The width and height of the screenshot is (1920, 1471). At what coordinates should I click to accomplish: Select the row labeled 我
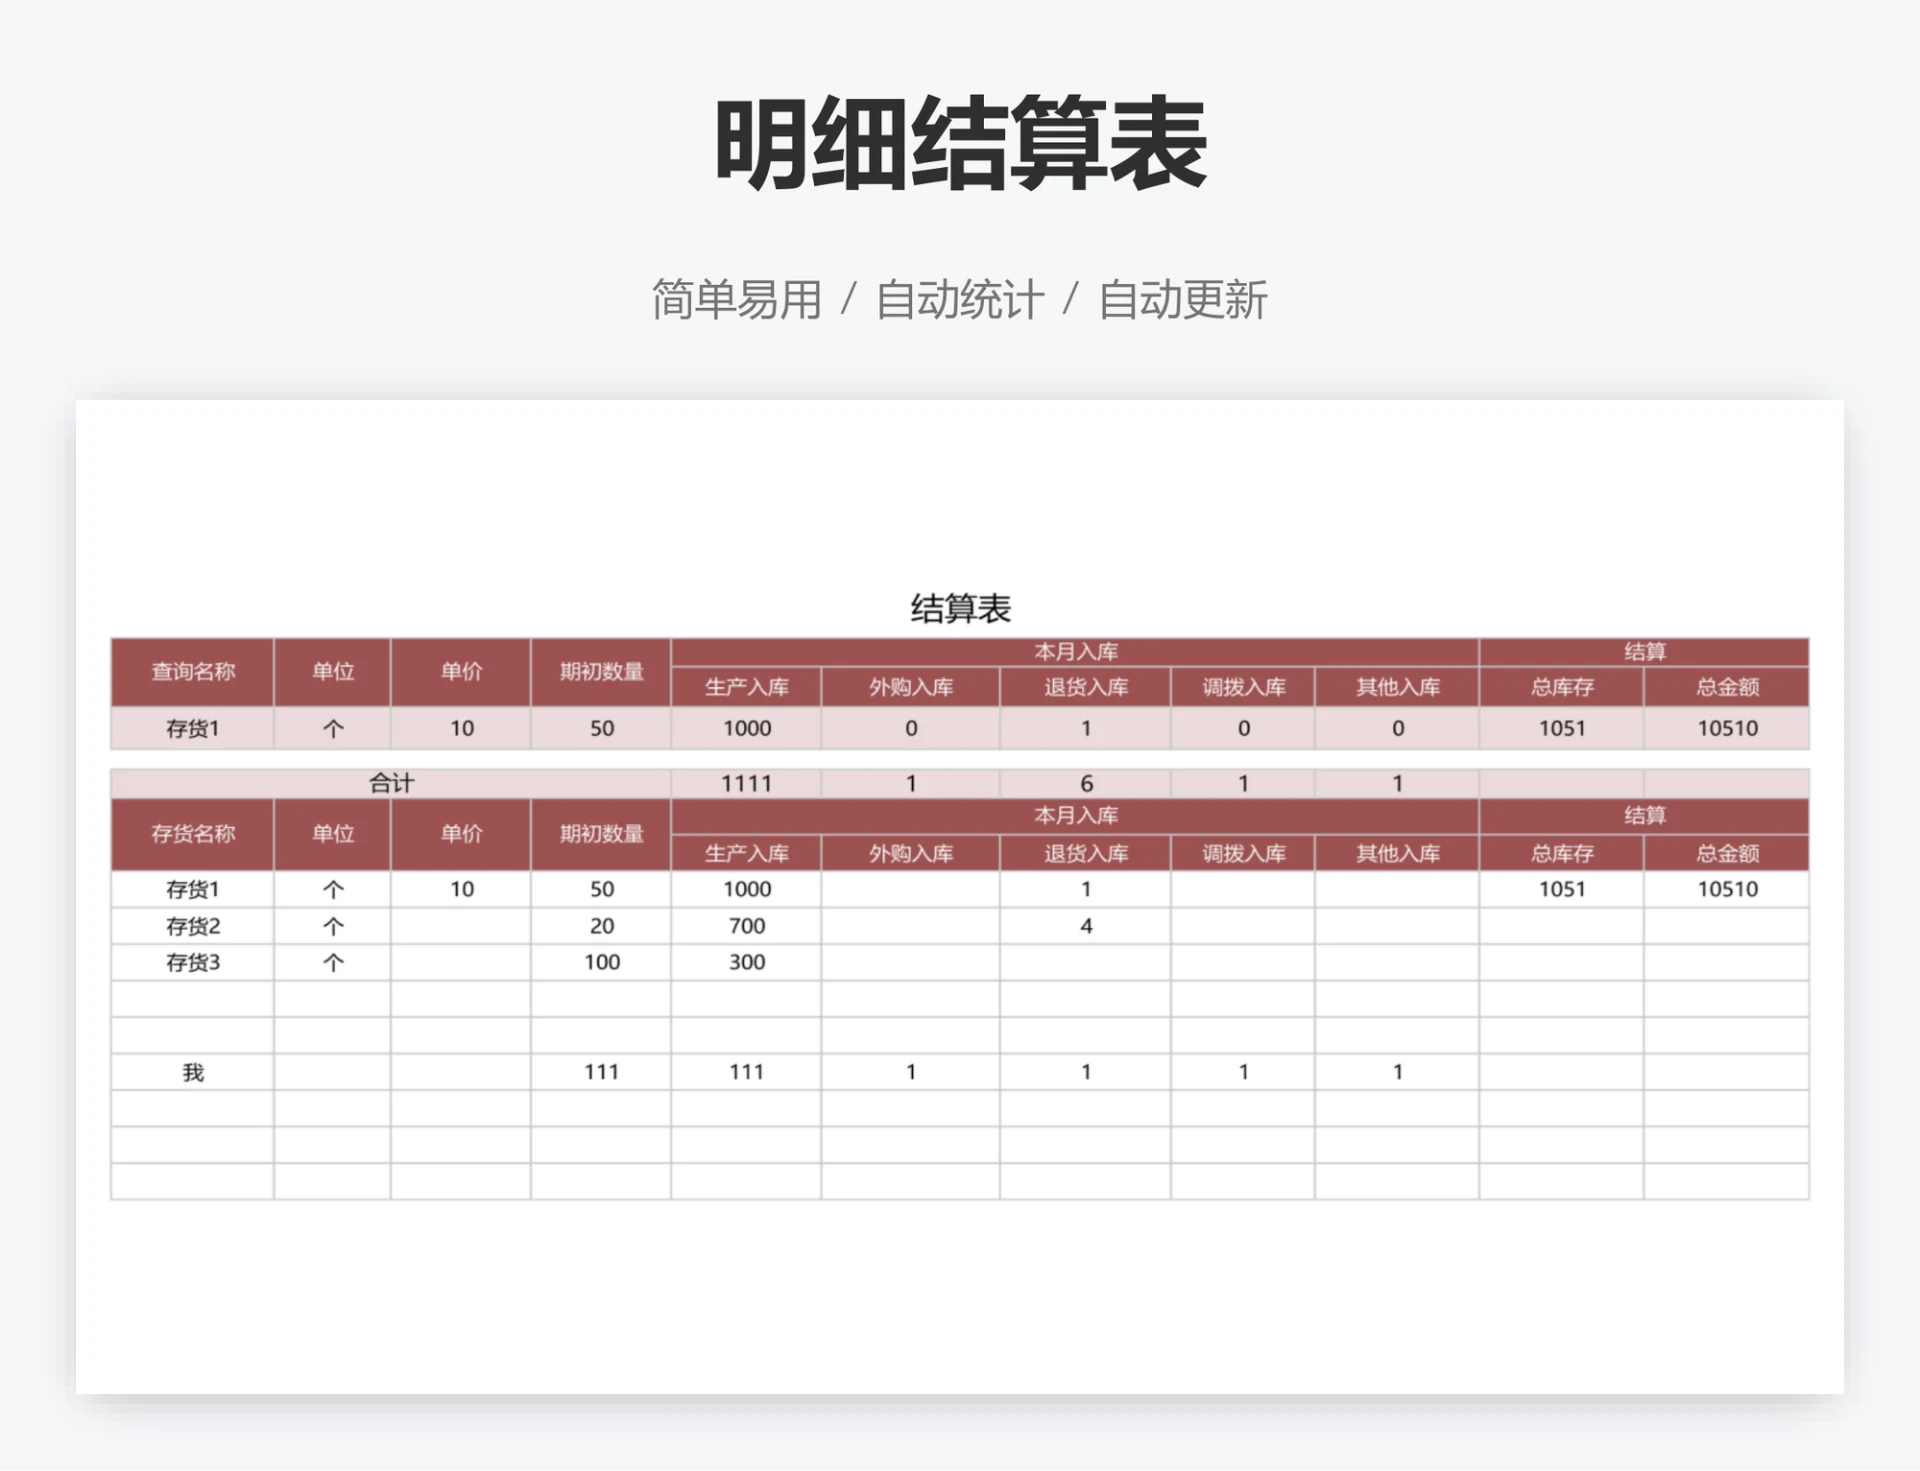(192, 1071)
